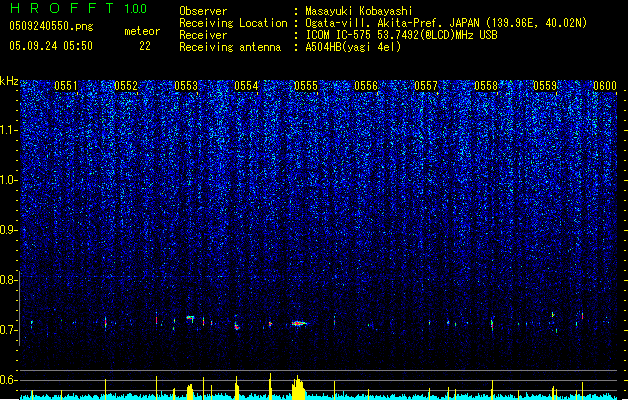Click the 0557 time marker
This screenshot has width=629, height=400.
tap(426, 86)
